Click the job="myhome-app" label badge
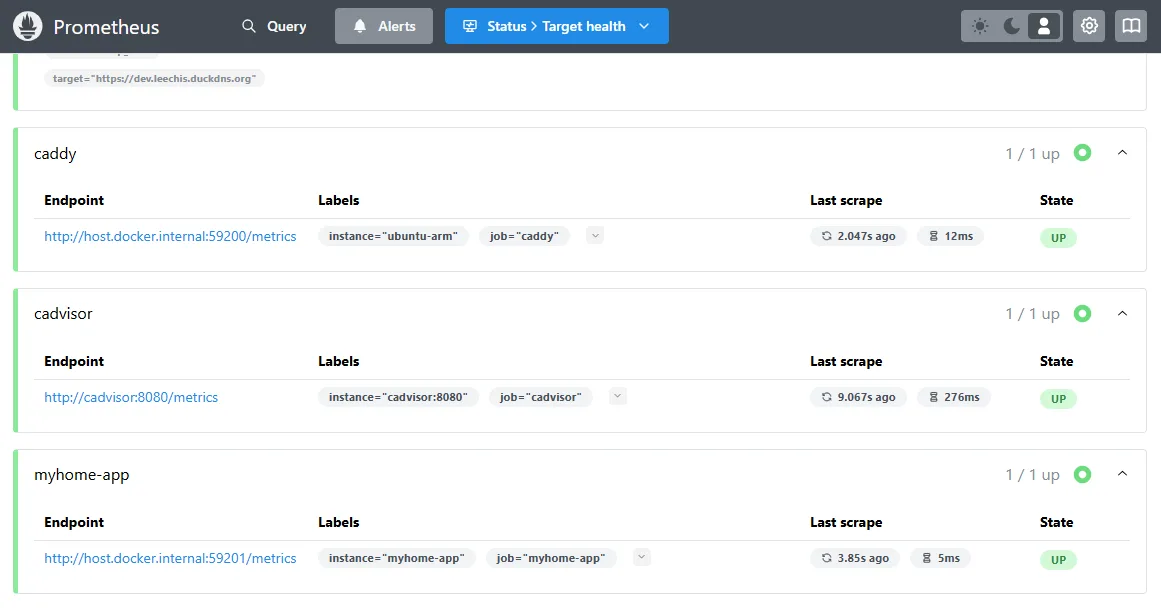The width and height of the screenshot is (1161, 610). (551, 558)
